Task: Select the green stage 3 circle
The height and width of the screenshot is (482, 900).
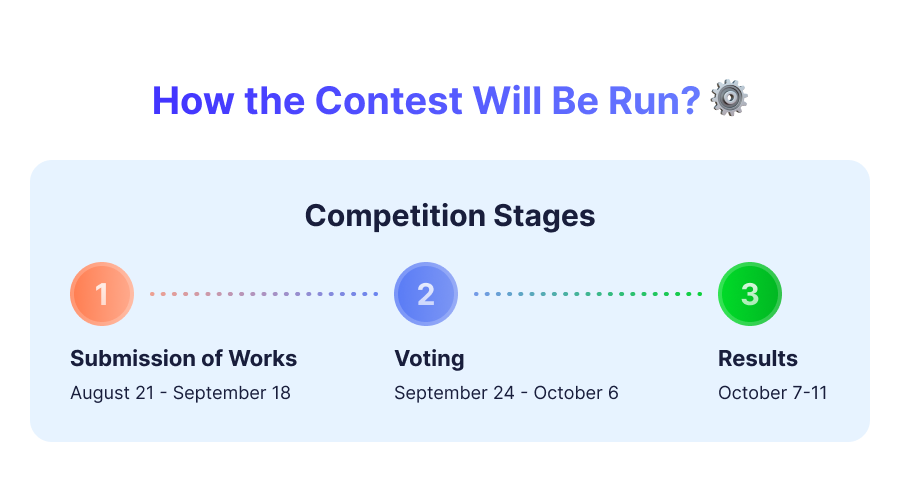Action: coord(750,294)
